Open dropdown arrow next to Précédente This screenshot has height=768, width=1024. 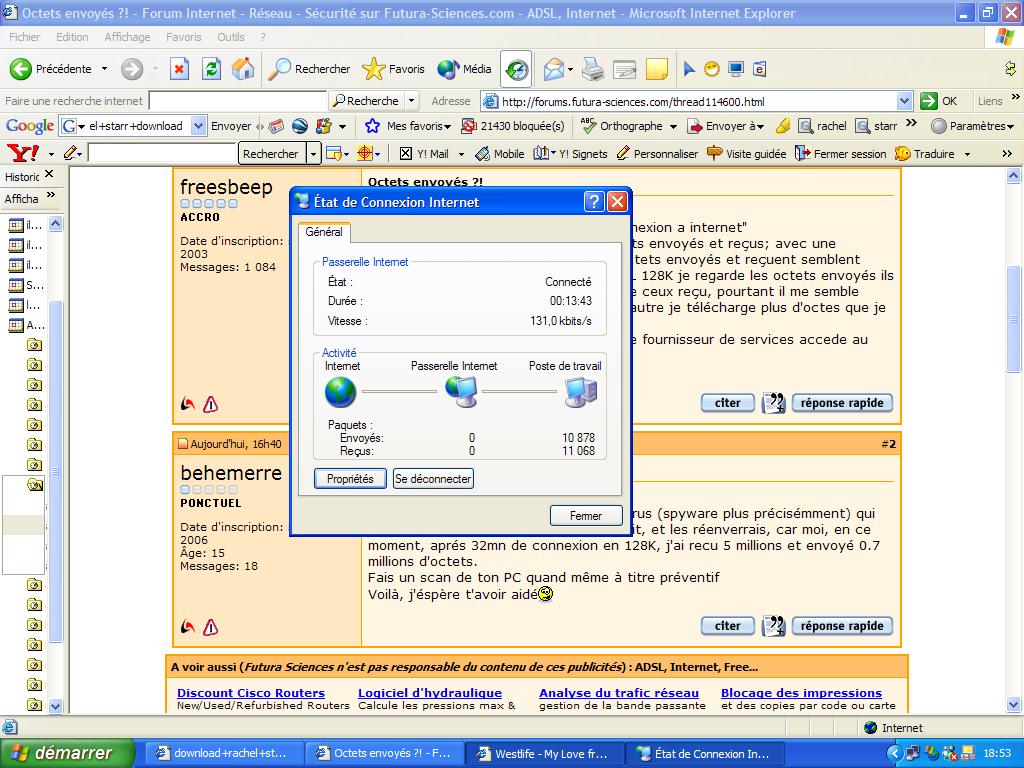point(104,69)
